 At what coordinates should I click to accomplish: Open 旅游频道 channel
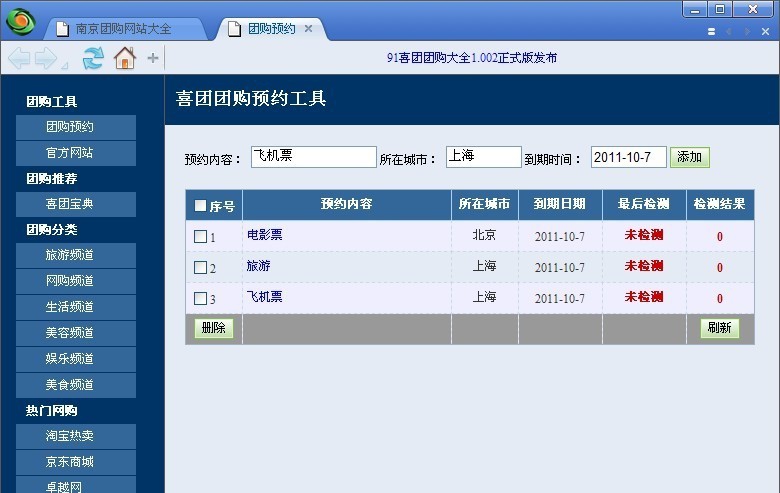click(x=76, y=256)
